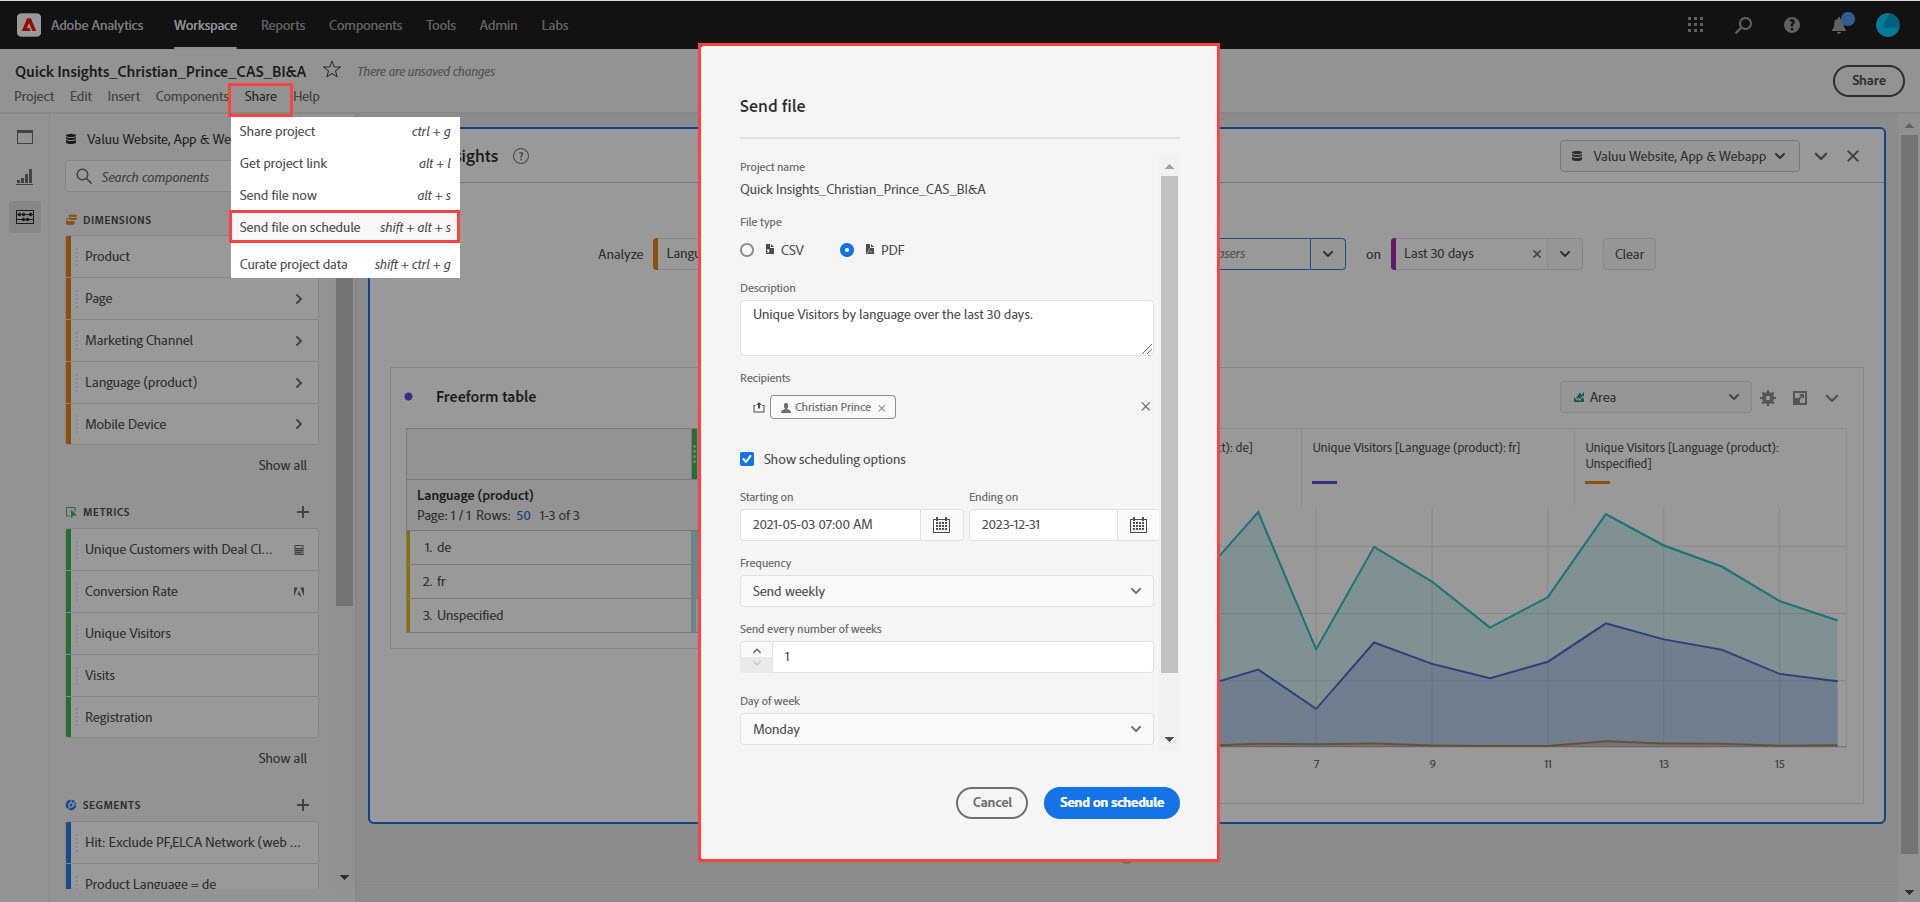Remove Christian Prince recipient chip
The image size is (1920, 902).
tap(882, 408)
